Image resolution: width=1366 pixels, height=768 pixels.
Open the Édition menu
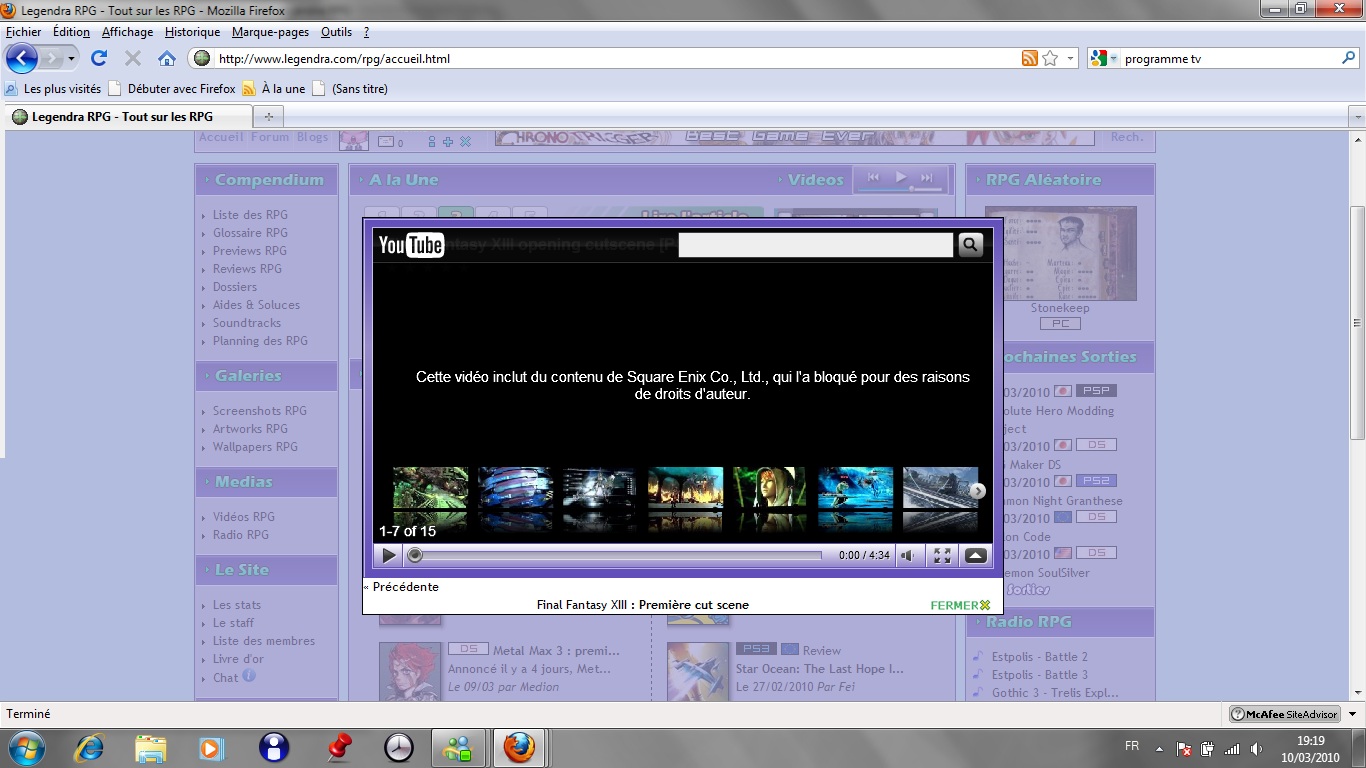coord(71,32)
